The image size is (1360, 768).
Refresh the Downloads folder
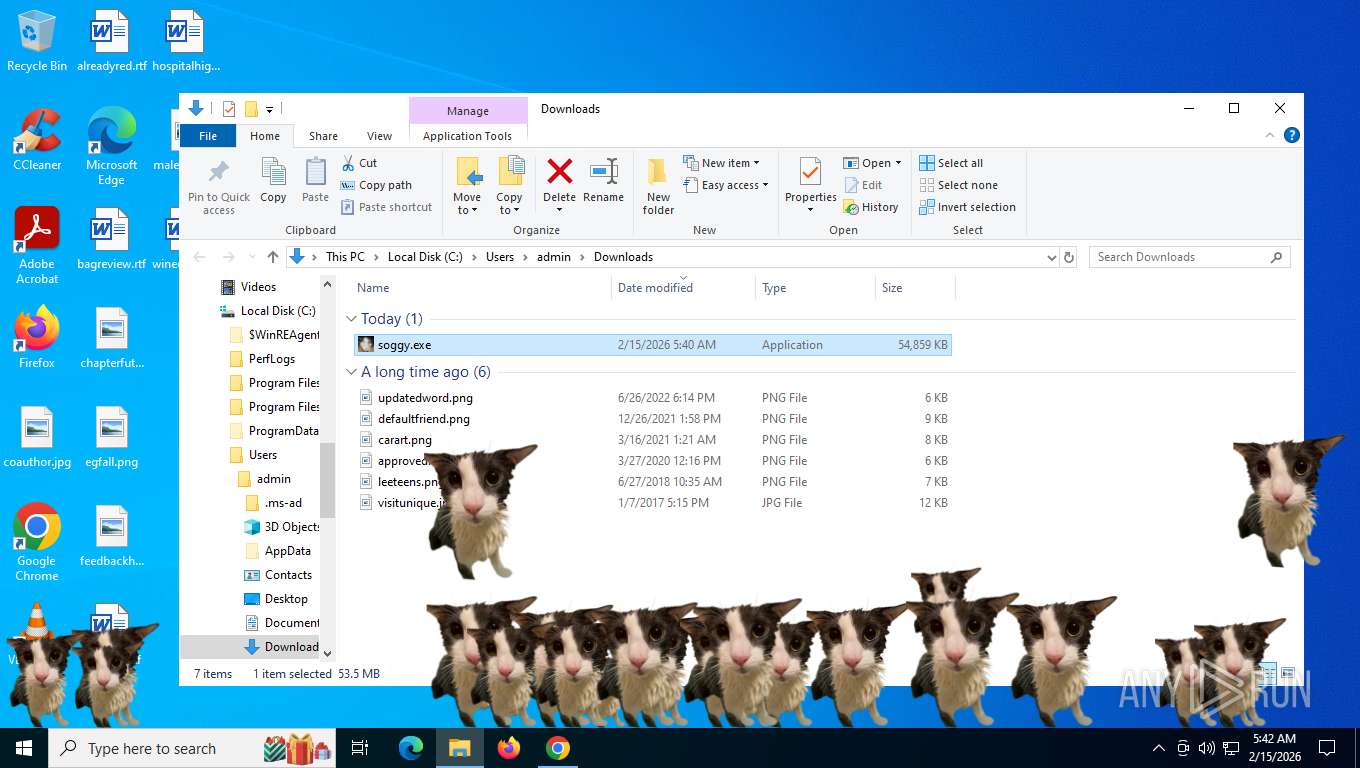pos(1069,257)
